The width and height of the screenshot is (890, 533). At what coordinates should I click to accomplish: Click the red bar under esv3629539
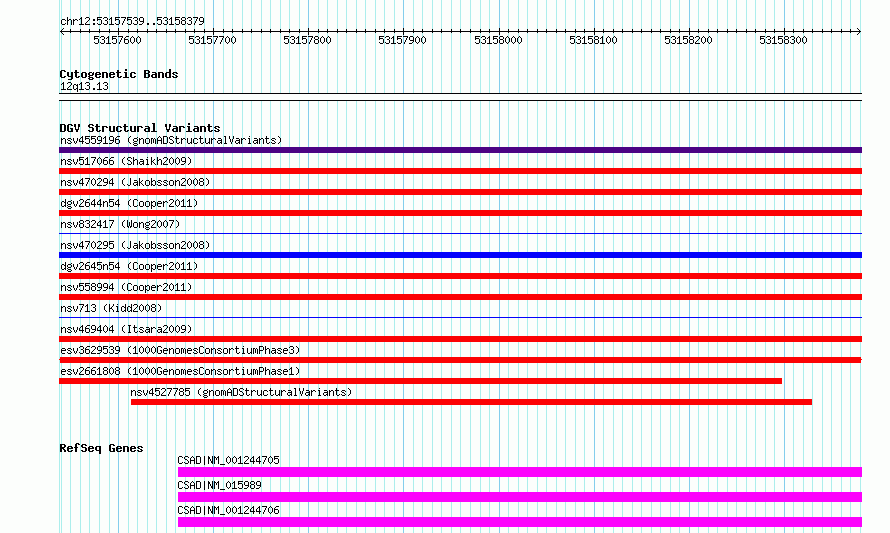(460, 360)
